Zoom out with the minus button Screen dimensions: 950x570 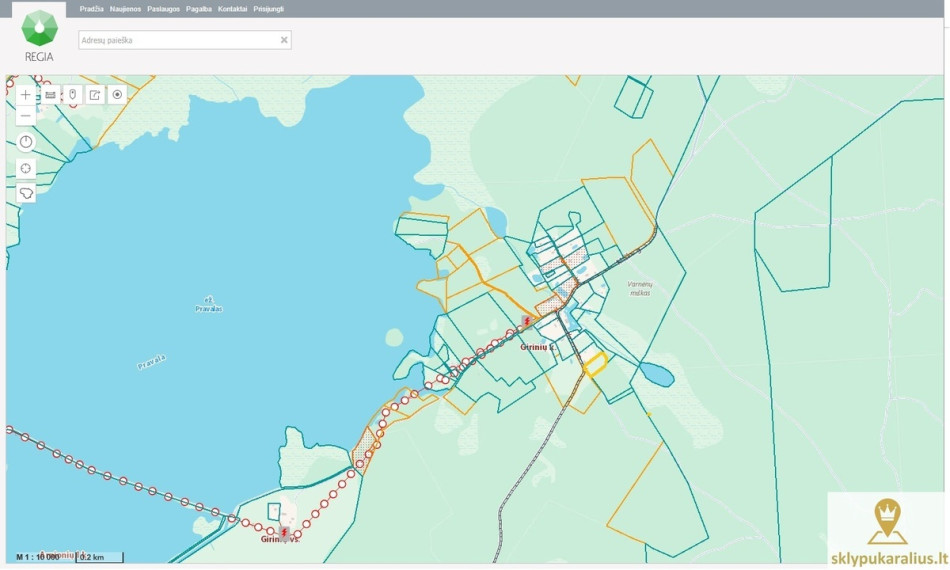click(25, 116)
